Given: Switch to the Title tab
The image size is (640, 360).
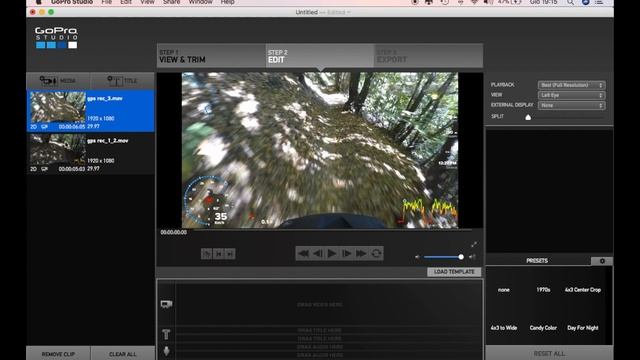Looking at the screenshot, I should coord(122,81).
